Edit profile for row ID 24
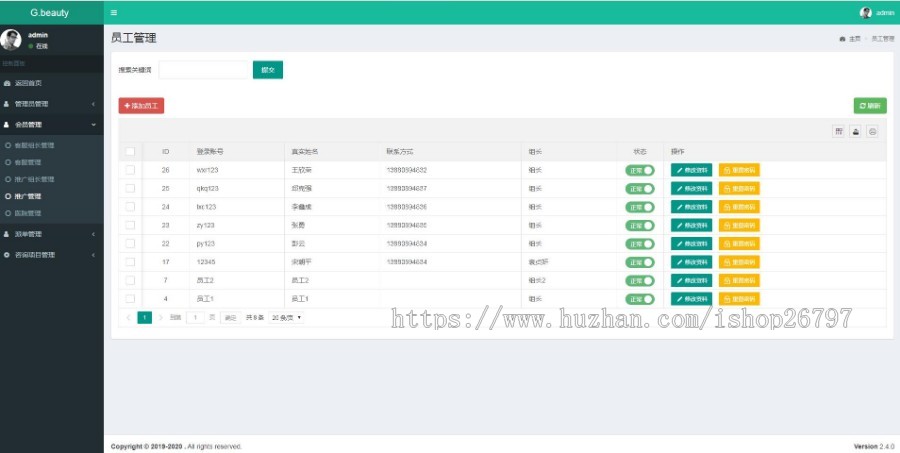The image size is (900, 453). 692,207
